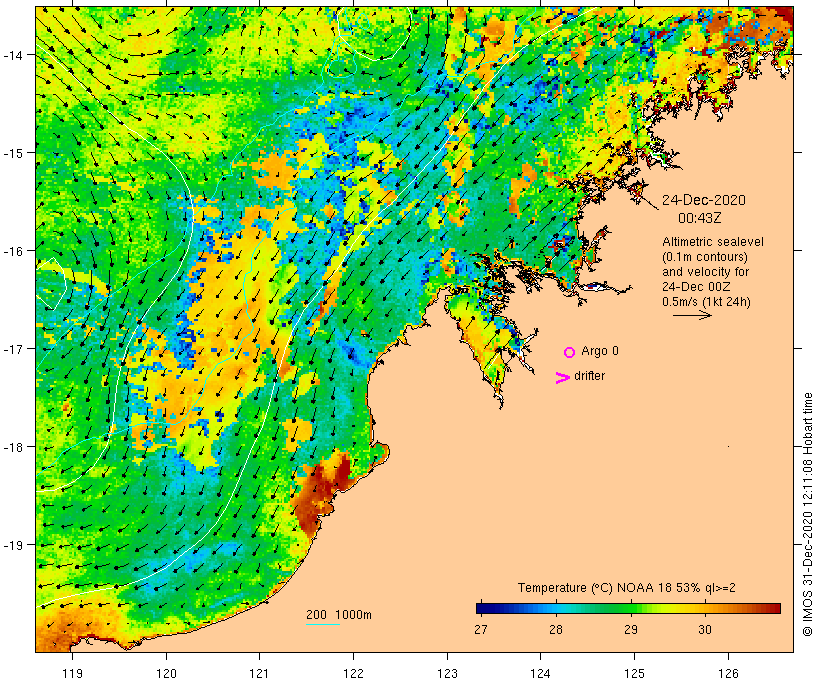Click the '24-Dec 00Z' text line
The width and height of the screenshot is (820, 680).
696,287
